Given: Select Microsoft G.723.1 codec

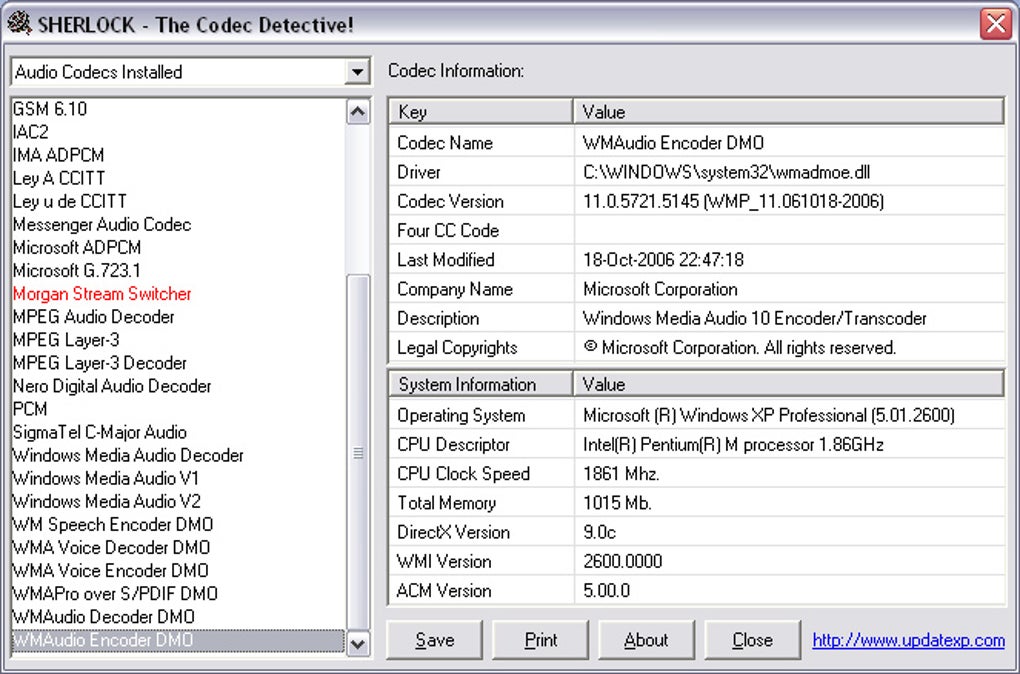Looking at the screenshot, I should [77, 271].
